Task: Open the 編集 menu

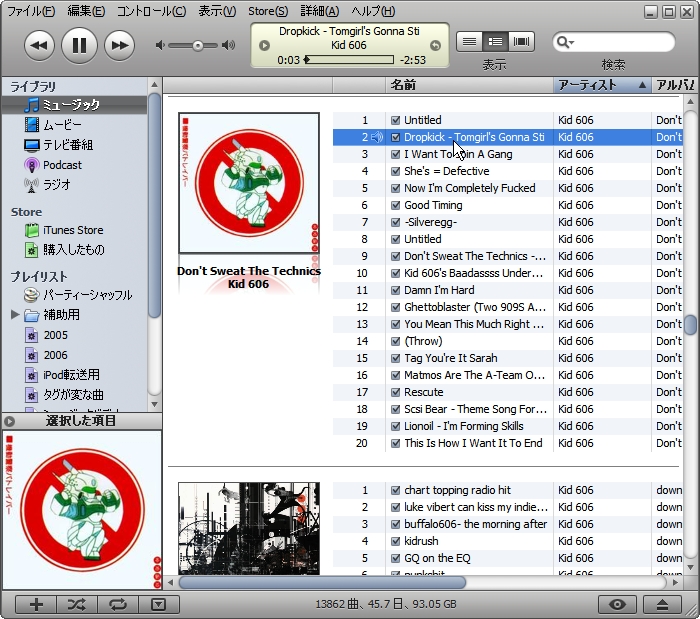Action: tap(86, 11)
